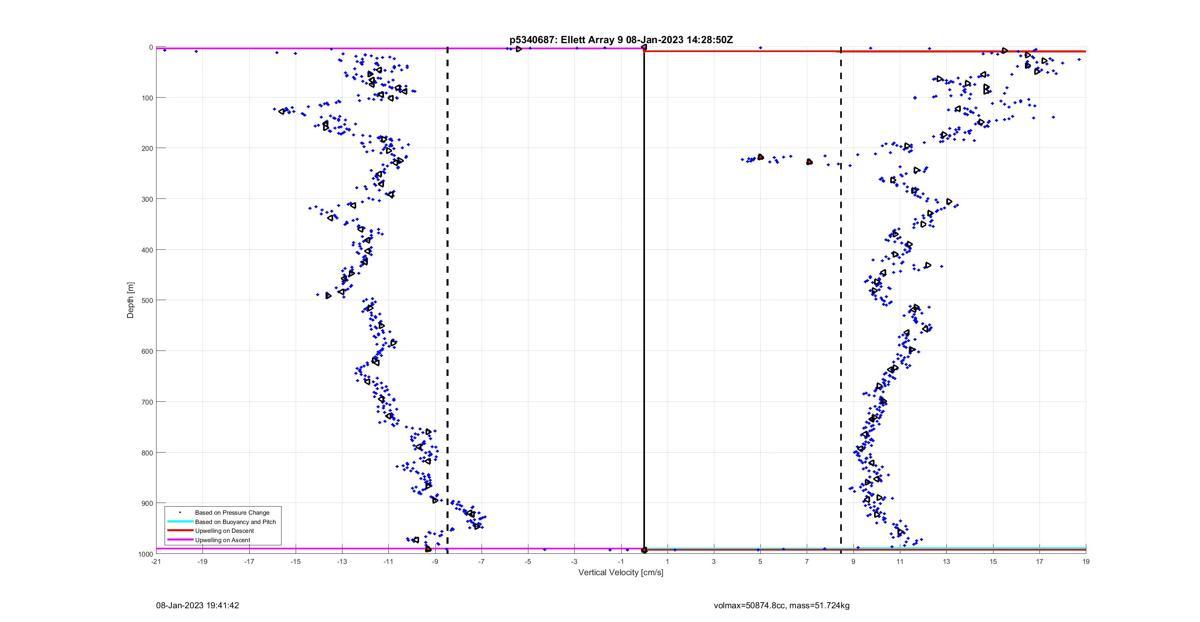Click x-axis tick label '-9'
The width and height of the screenshot is (1200, 622).
point(435,561)
